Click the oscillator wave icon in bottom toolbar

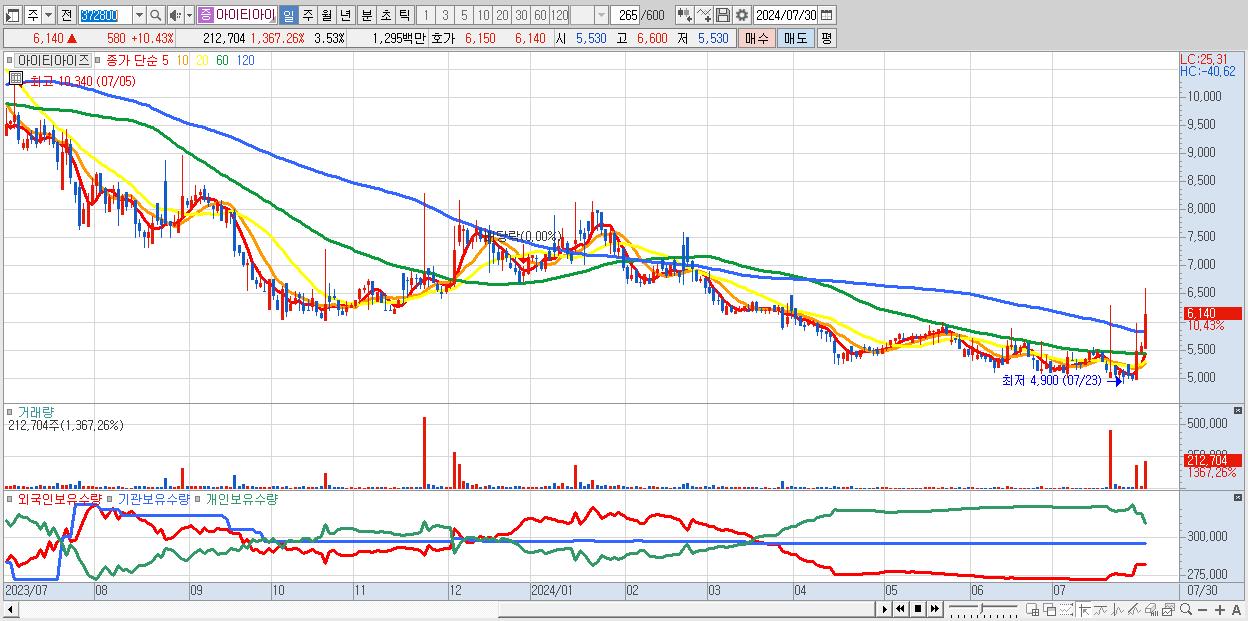(x=1118, y=609)
